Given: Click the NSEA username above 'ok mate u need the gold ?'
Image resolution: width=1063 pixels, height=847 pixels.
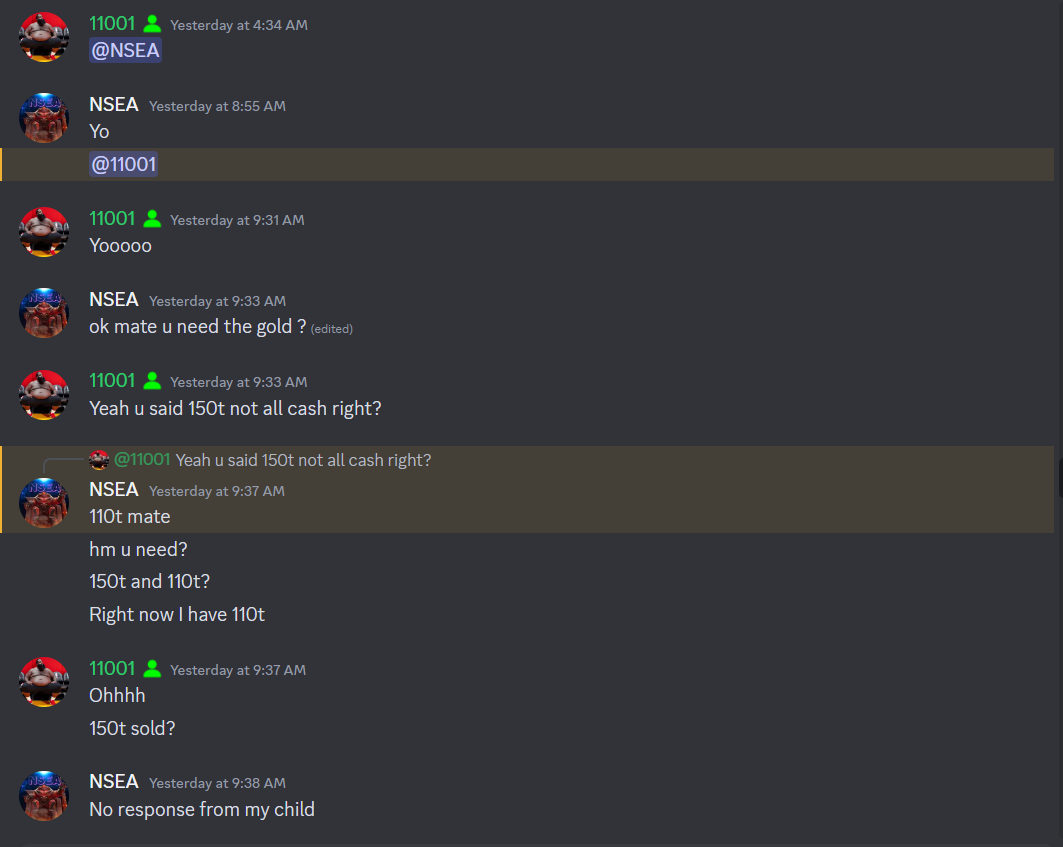Looking at the screenshot, I should 114,300.
